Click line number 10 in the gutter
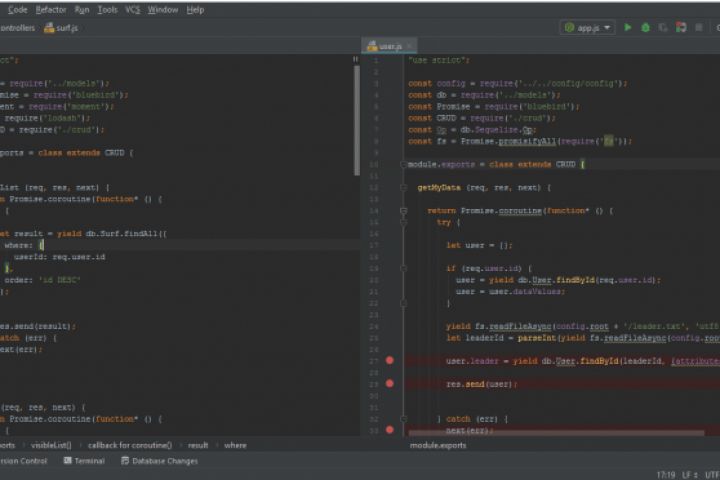 coord(374,164)
